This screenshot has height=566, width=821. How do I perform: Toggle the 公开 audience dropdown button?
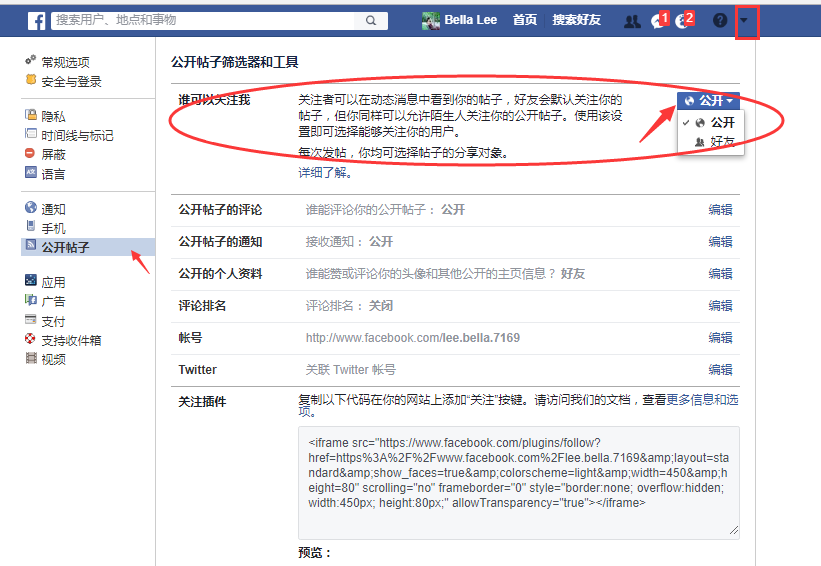tap(708, 101)
